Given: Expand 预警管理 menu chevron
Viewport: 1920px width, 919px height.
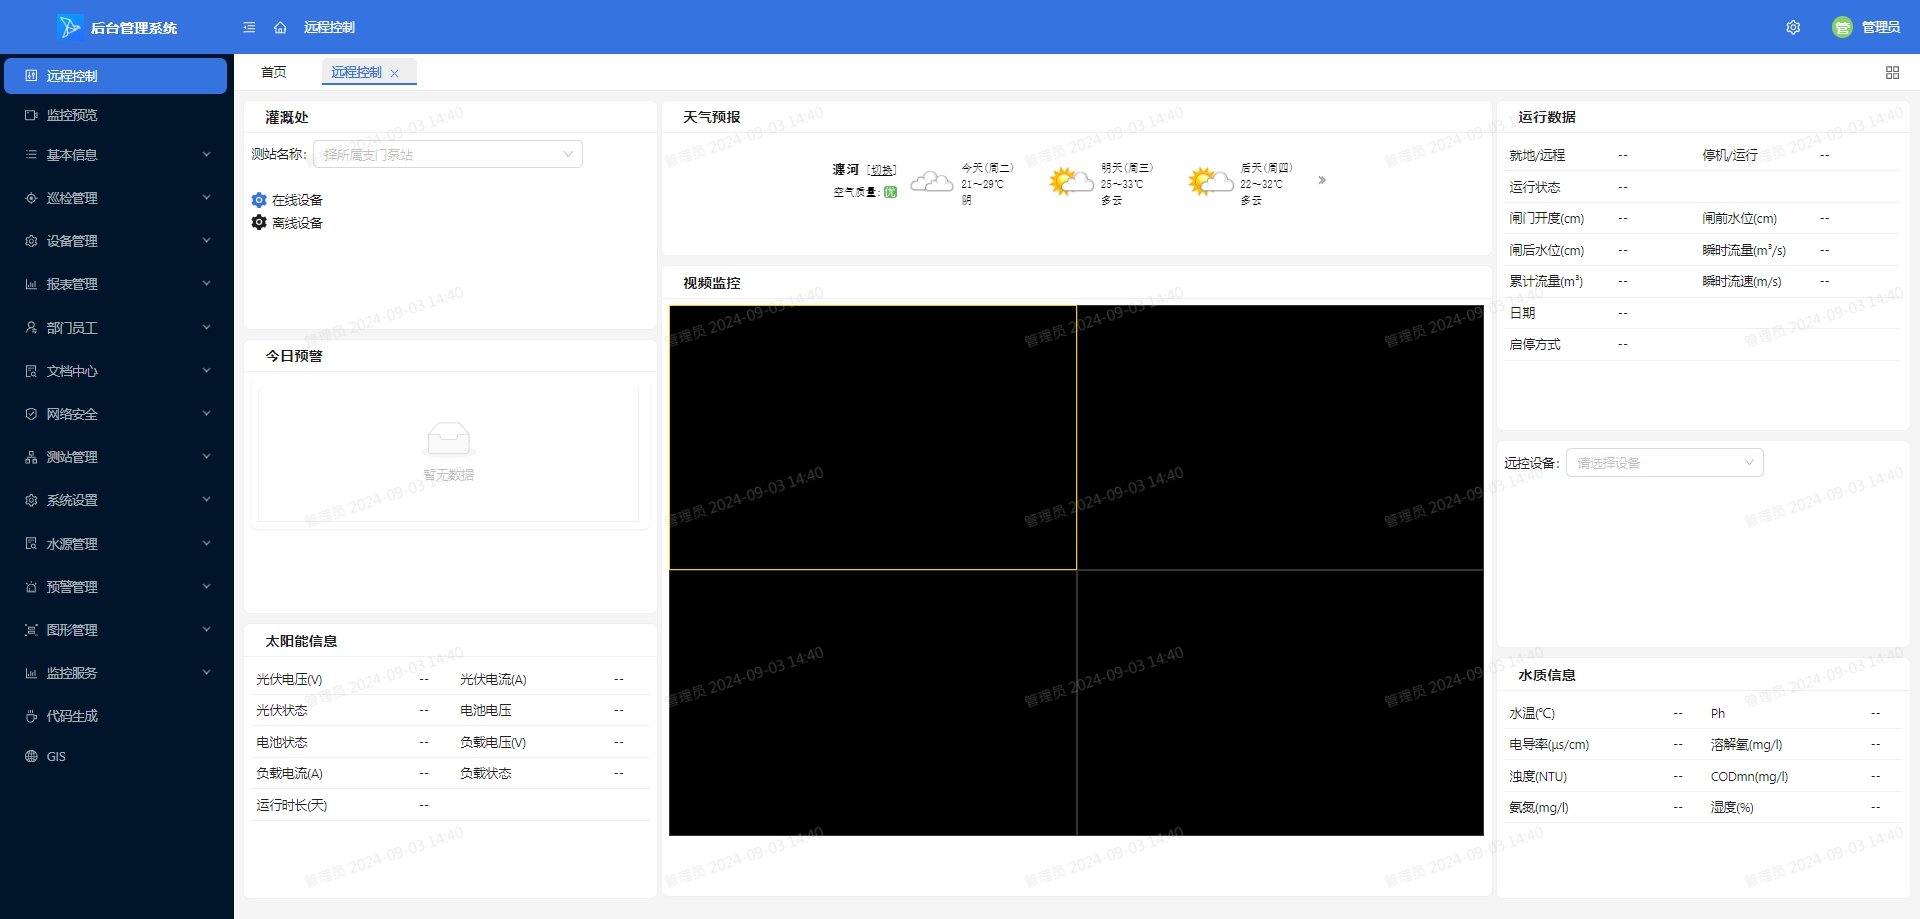Looking at the screenshot, I should (x=206, y=586).
